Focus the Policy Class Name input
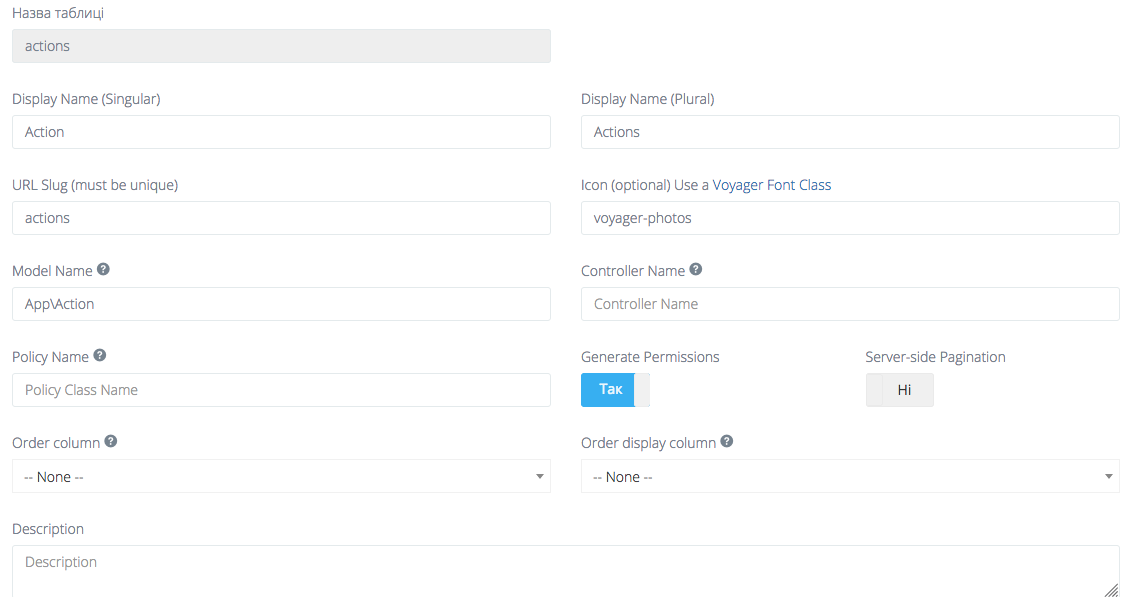Image resolution: width=1132 pixels, height=597 pixels. coord(281,389)
